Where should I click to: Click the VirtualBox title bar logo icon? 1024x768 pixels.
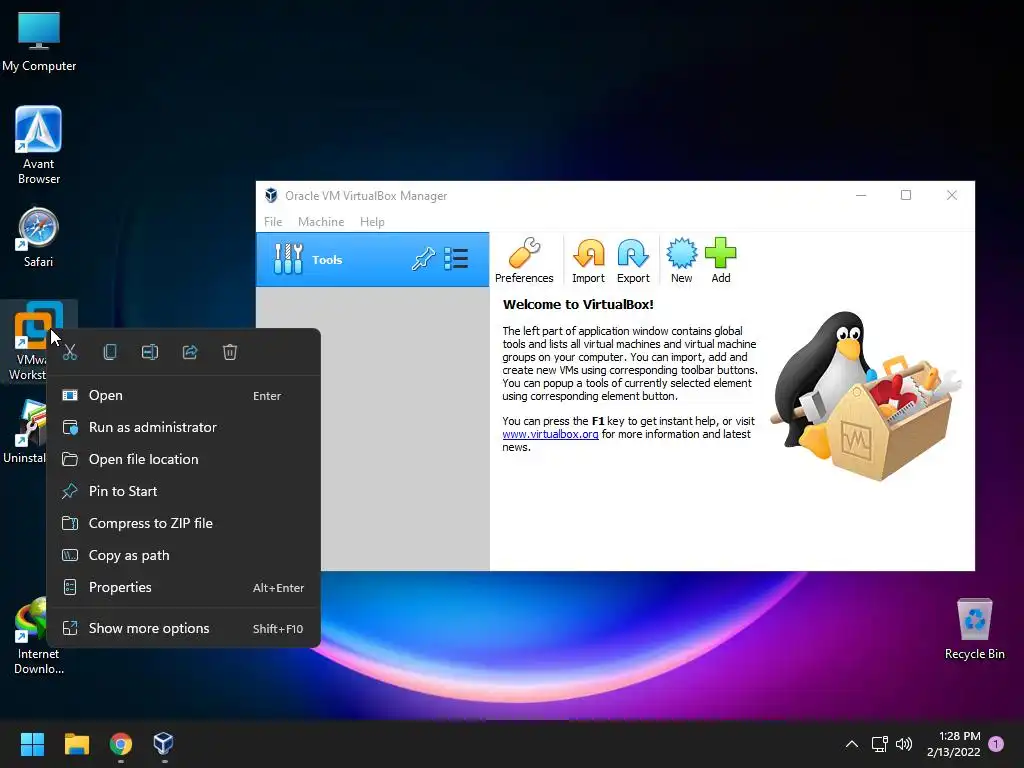[x=271, y=195]
